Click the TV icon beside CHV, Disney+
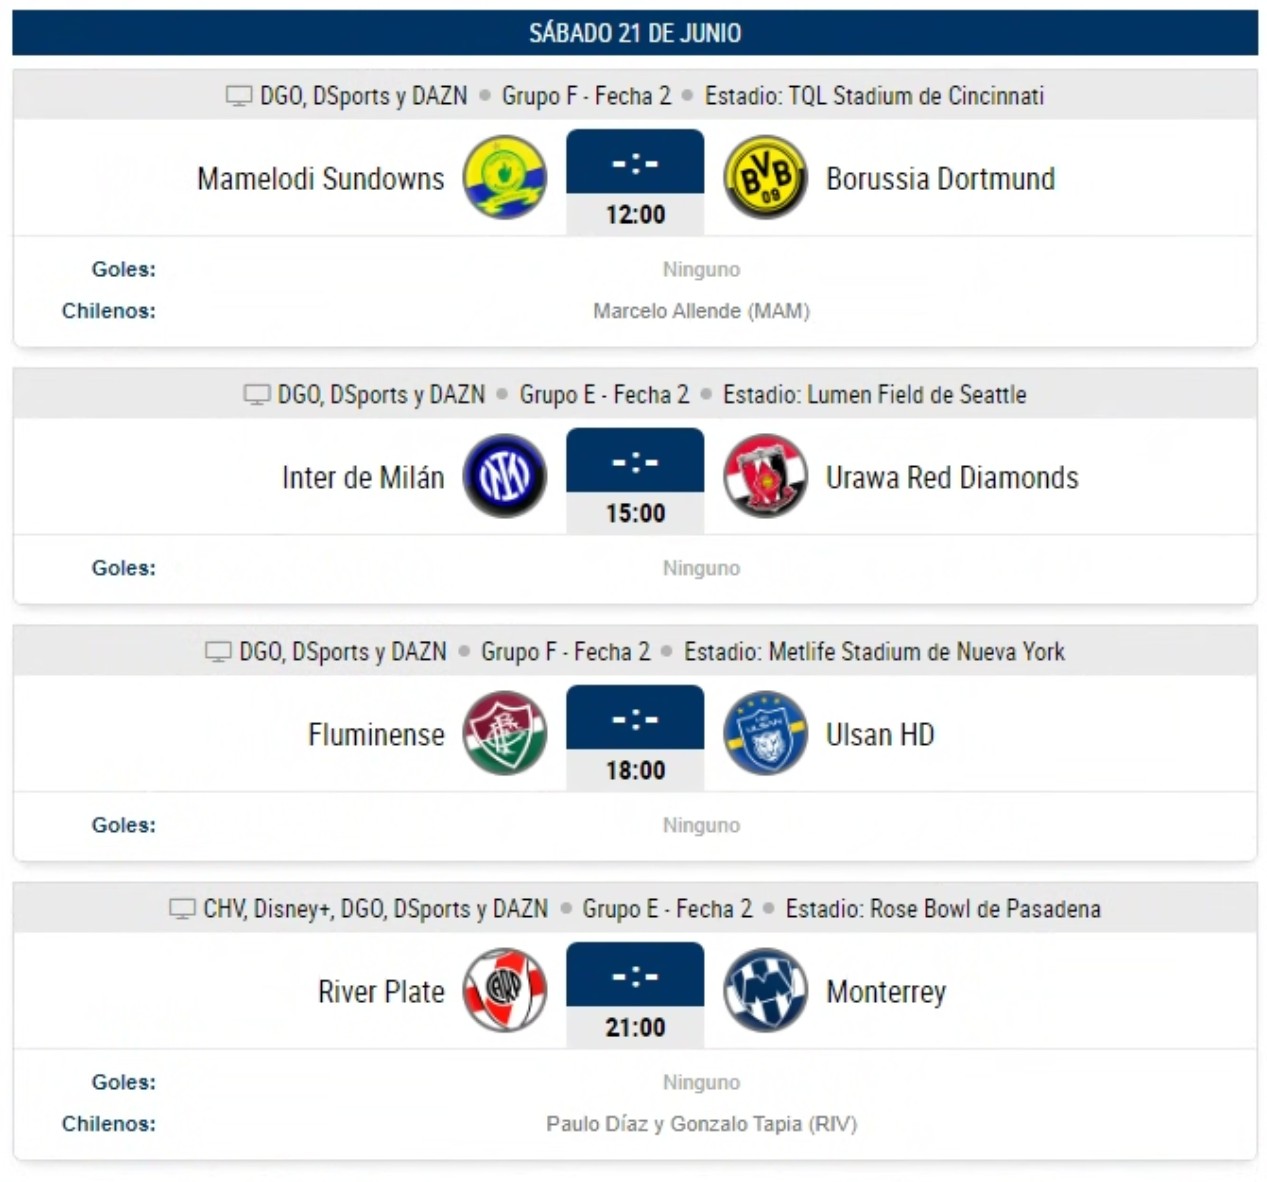 tap(182, 909)
